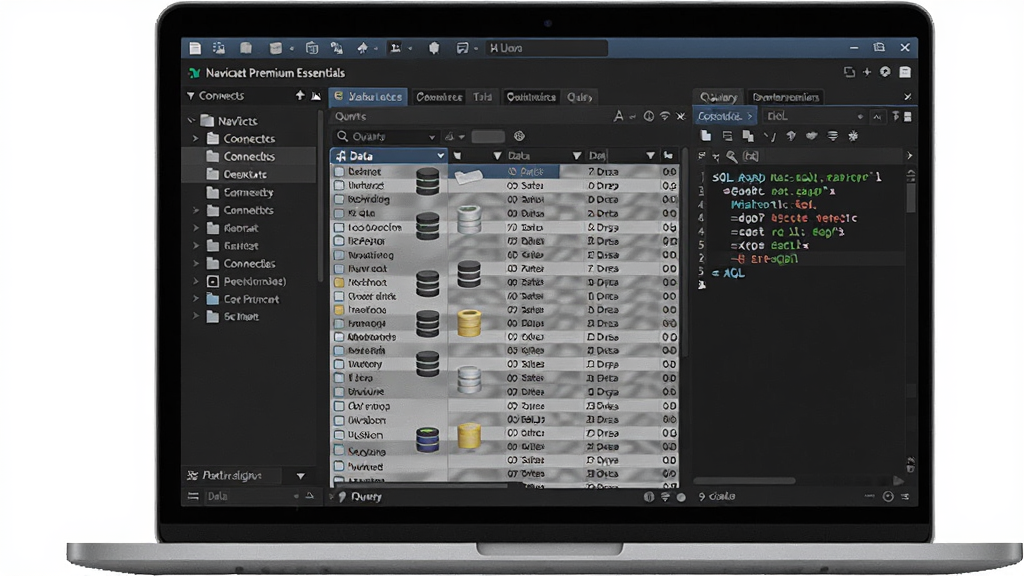The width and height of the screenshot is (1024, 576).
Task: Click the new file icon in query editor toolbar
Action: [x=705, y=136]
